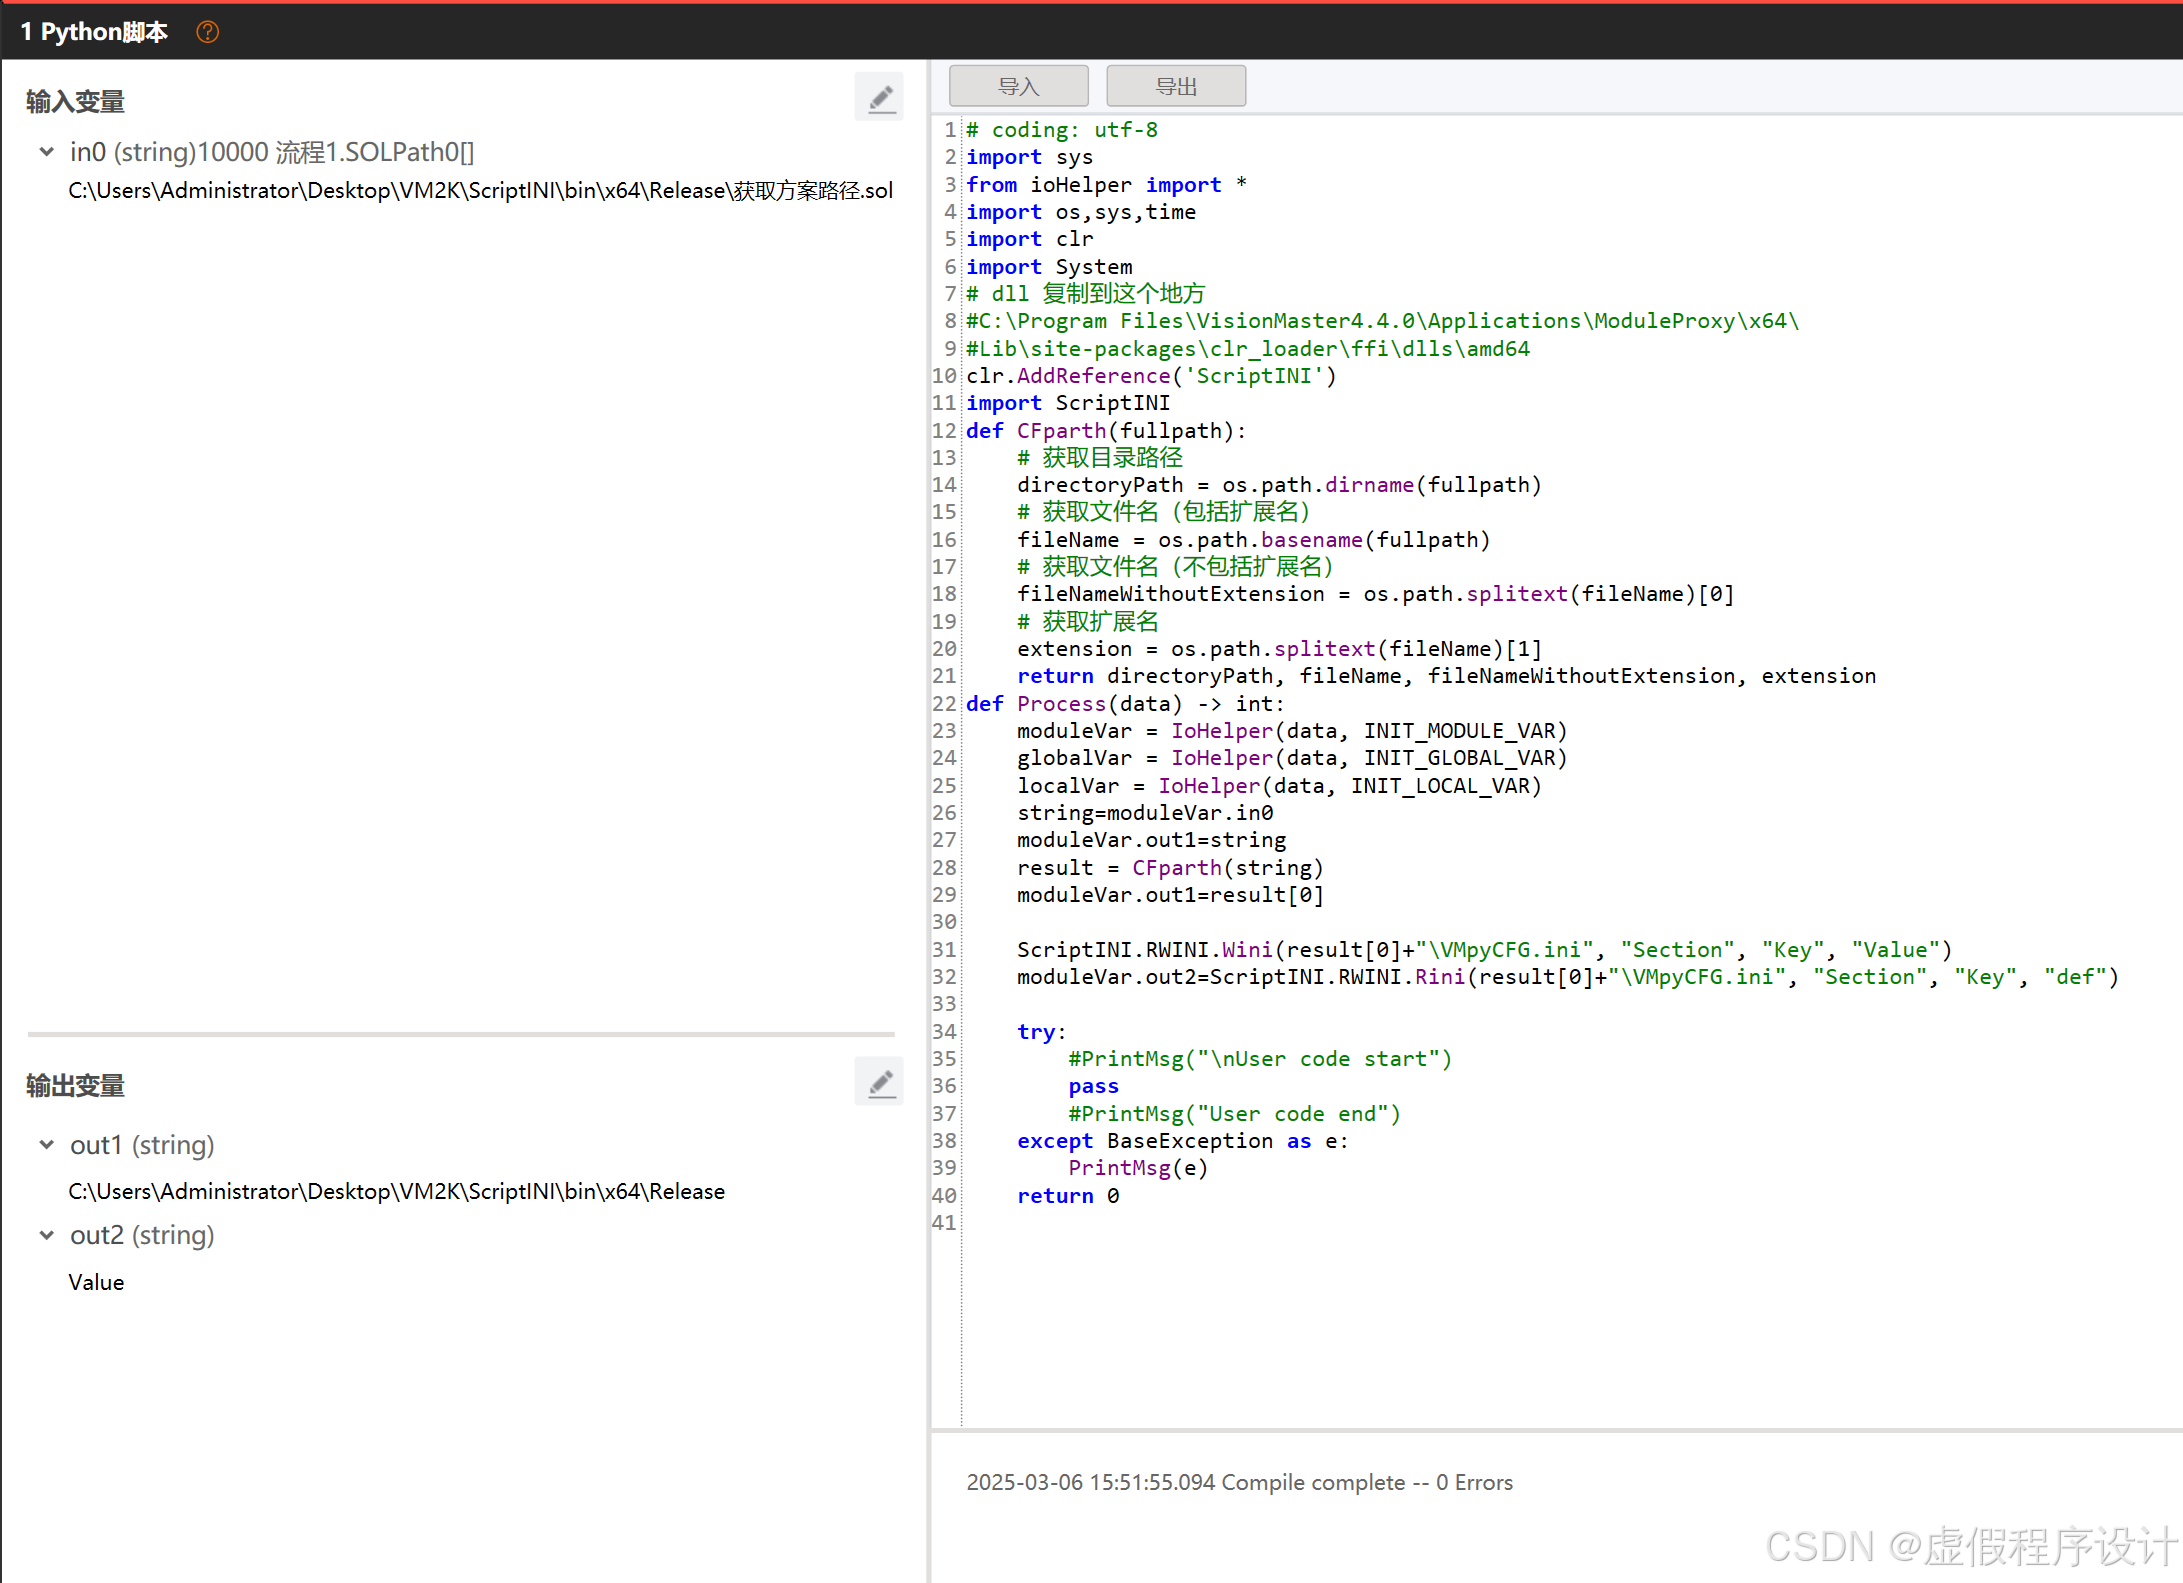The height and width of the screenshot is (1583, 2183).
Task: Select the out1 (string) row
Action: (x=142, y=1145)
